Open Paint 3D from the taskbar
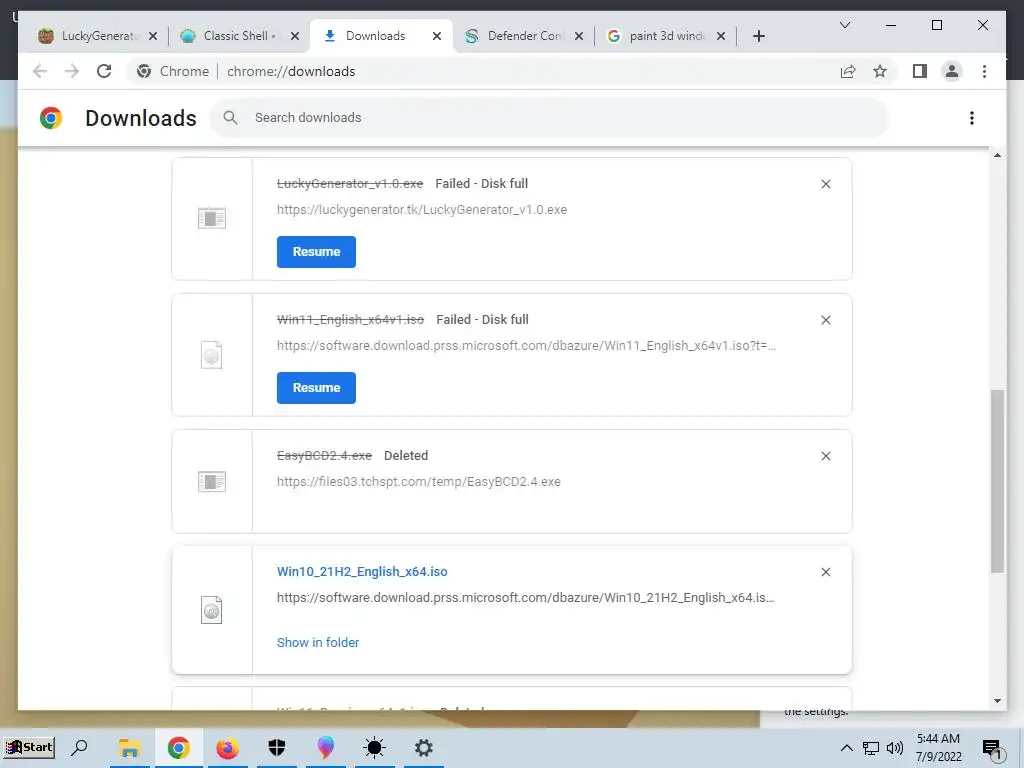The width and height of the screenshot is (1024, 768). pyautogui.click(x=325, y=748)
